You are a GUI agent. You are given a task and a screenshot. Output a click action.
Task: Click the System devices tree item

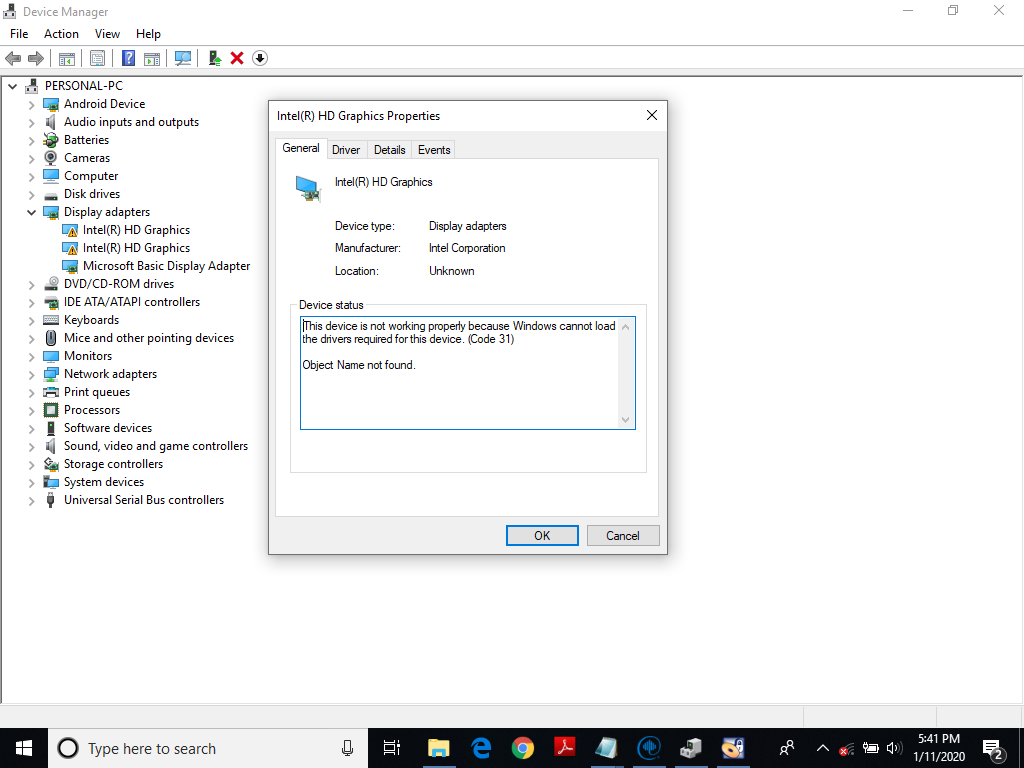pyautogui.click(x=104, y=482)
